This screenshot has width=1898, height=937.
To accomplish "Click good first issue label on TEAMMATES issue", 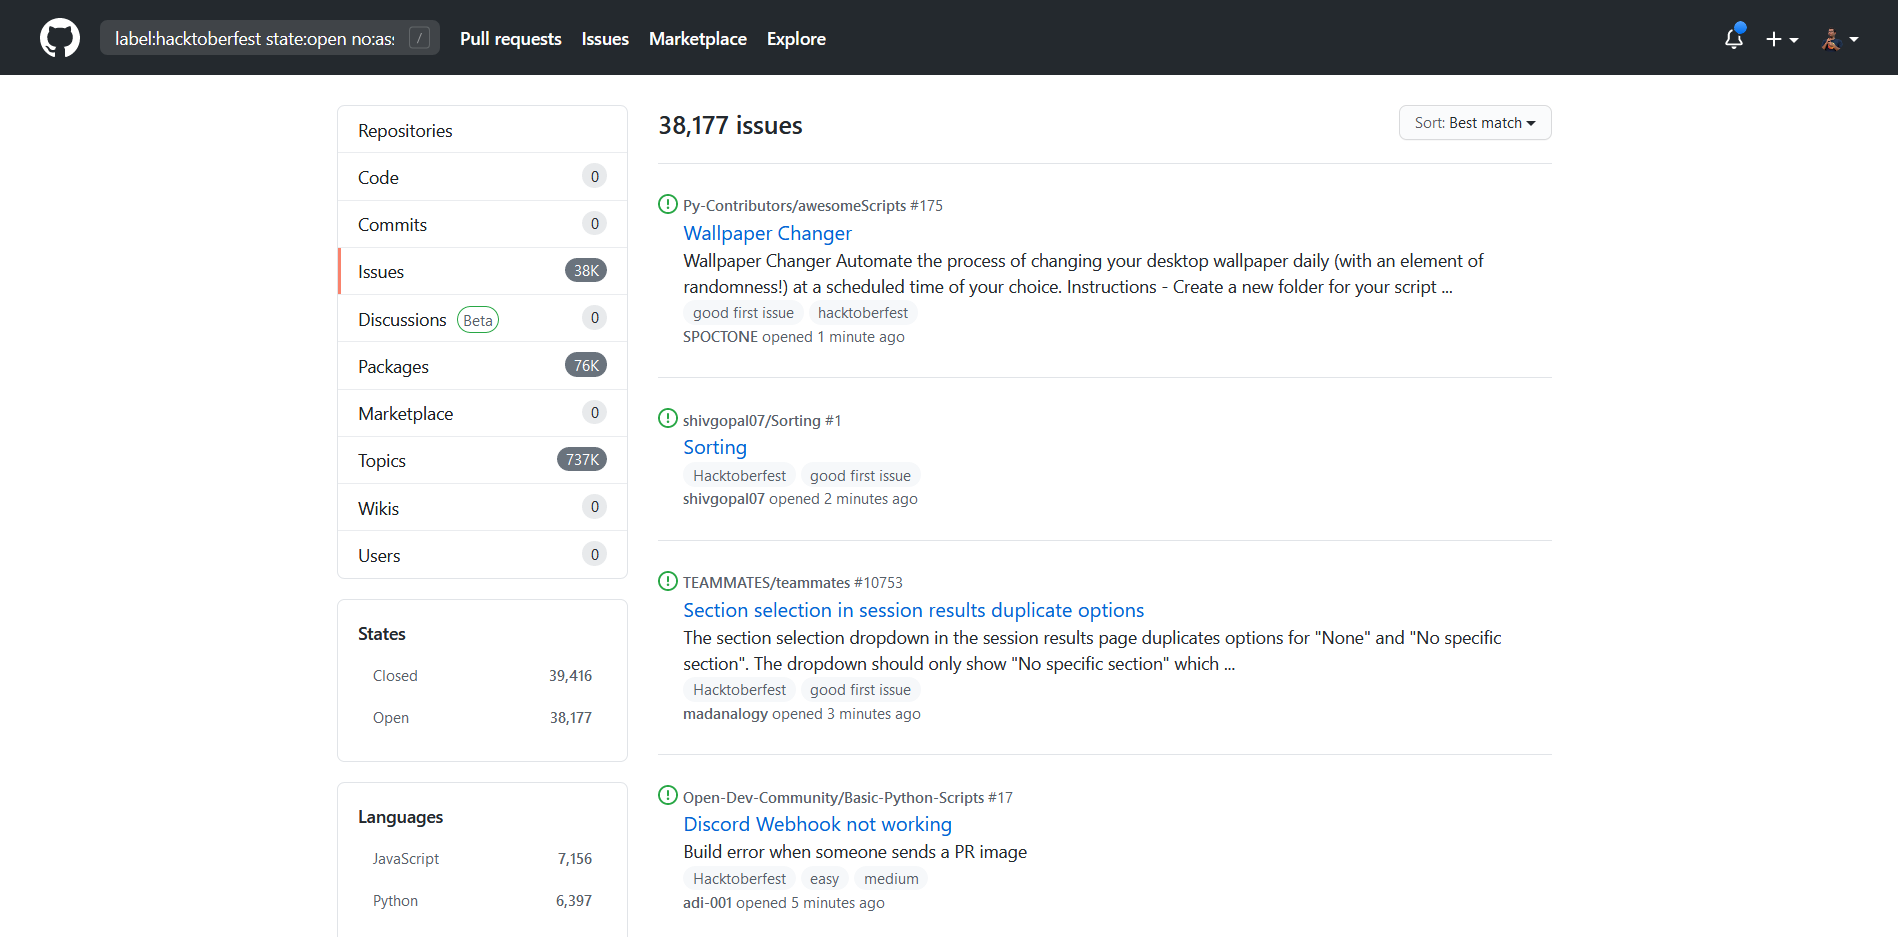I will 860,690.
